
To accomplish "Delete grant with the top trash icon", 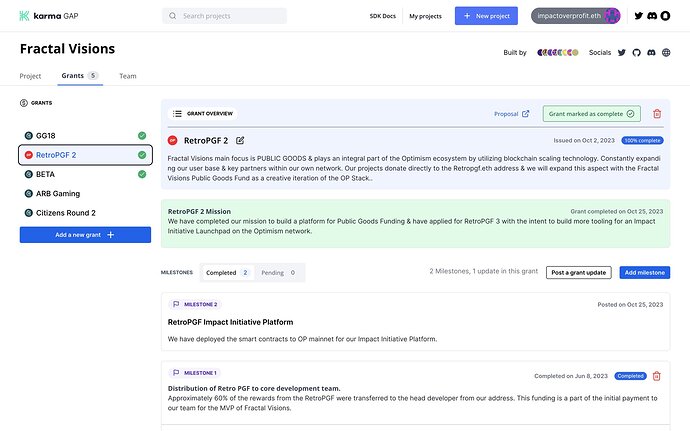I will coord(657,114).
